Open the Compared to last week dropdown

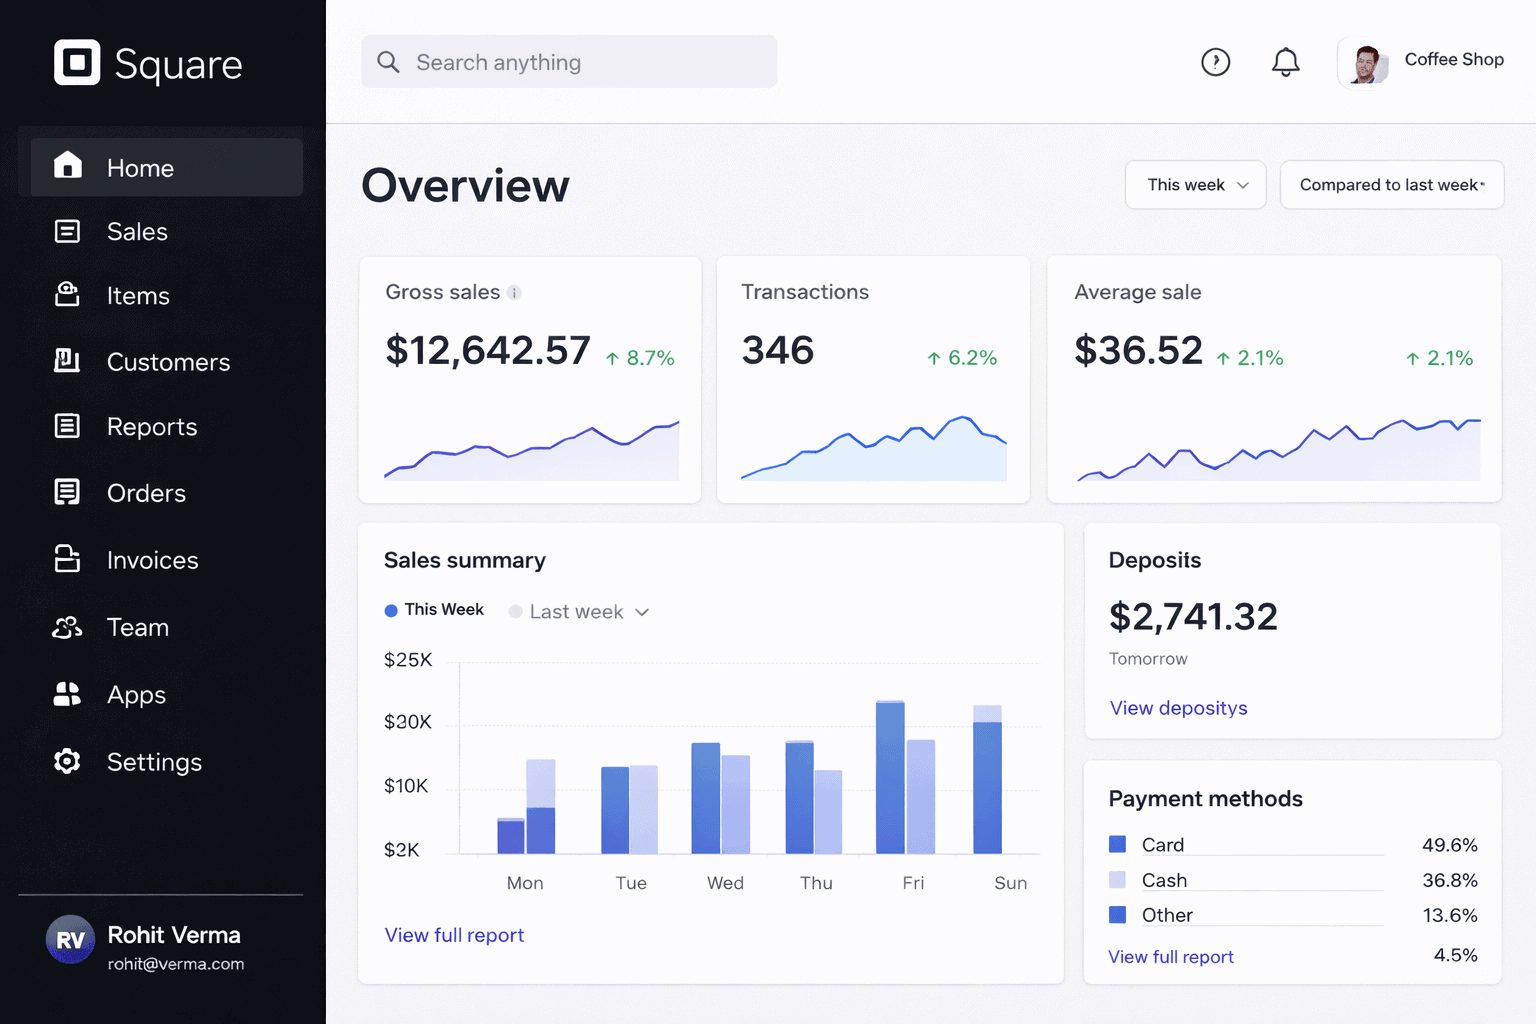tap(1391, 185)
